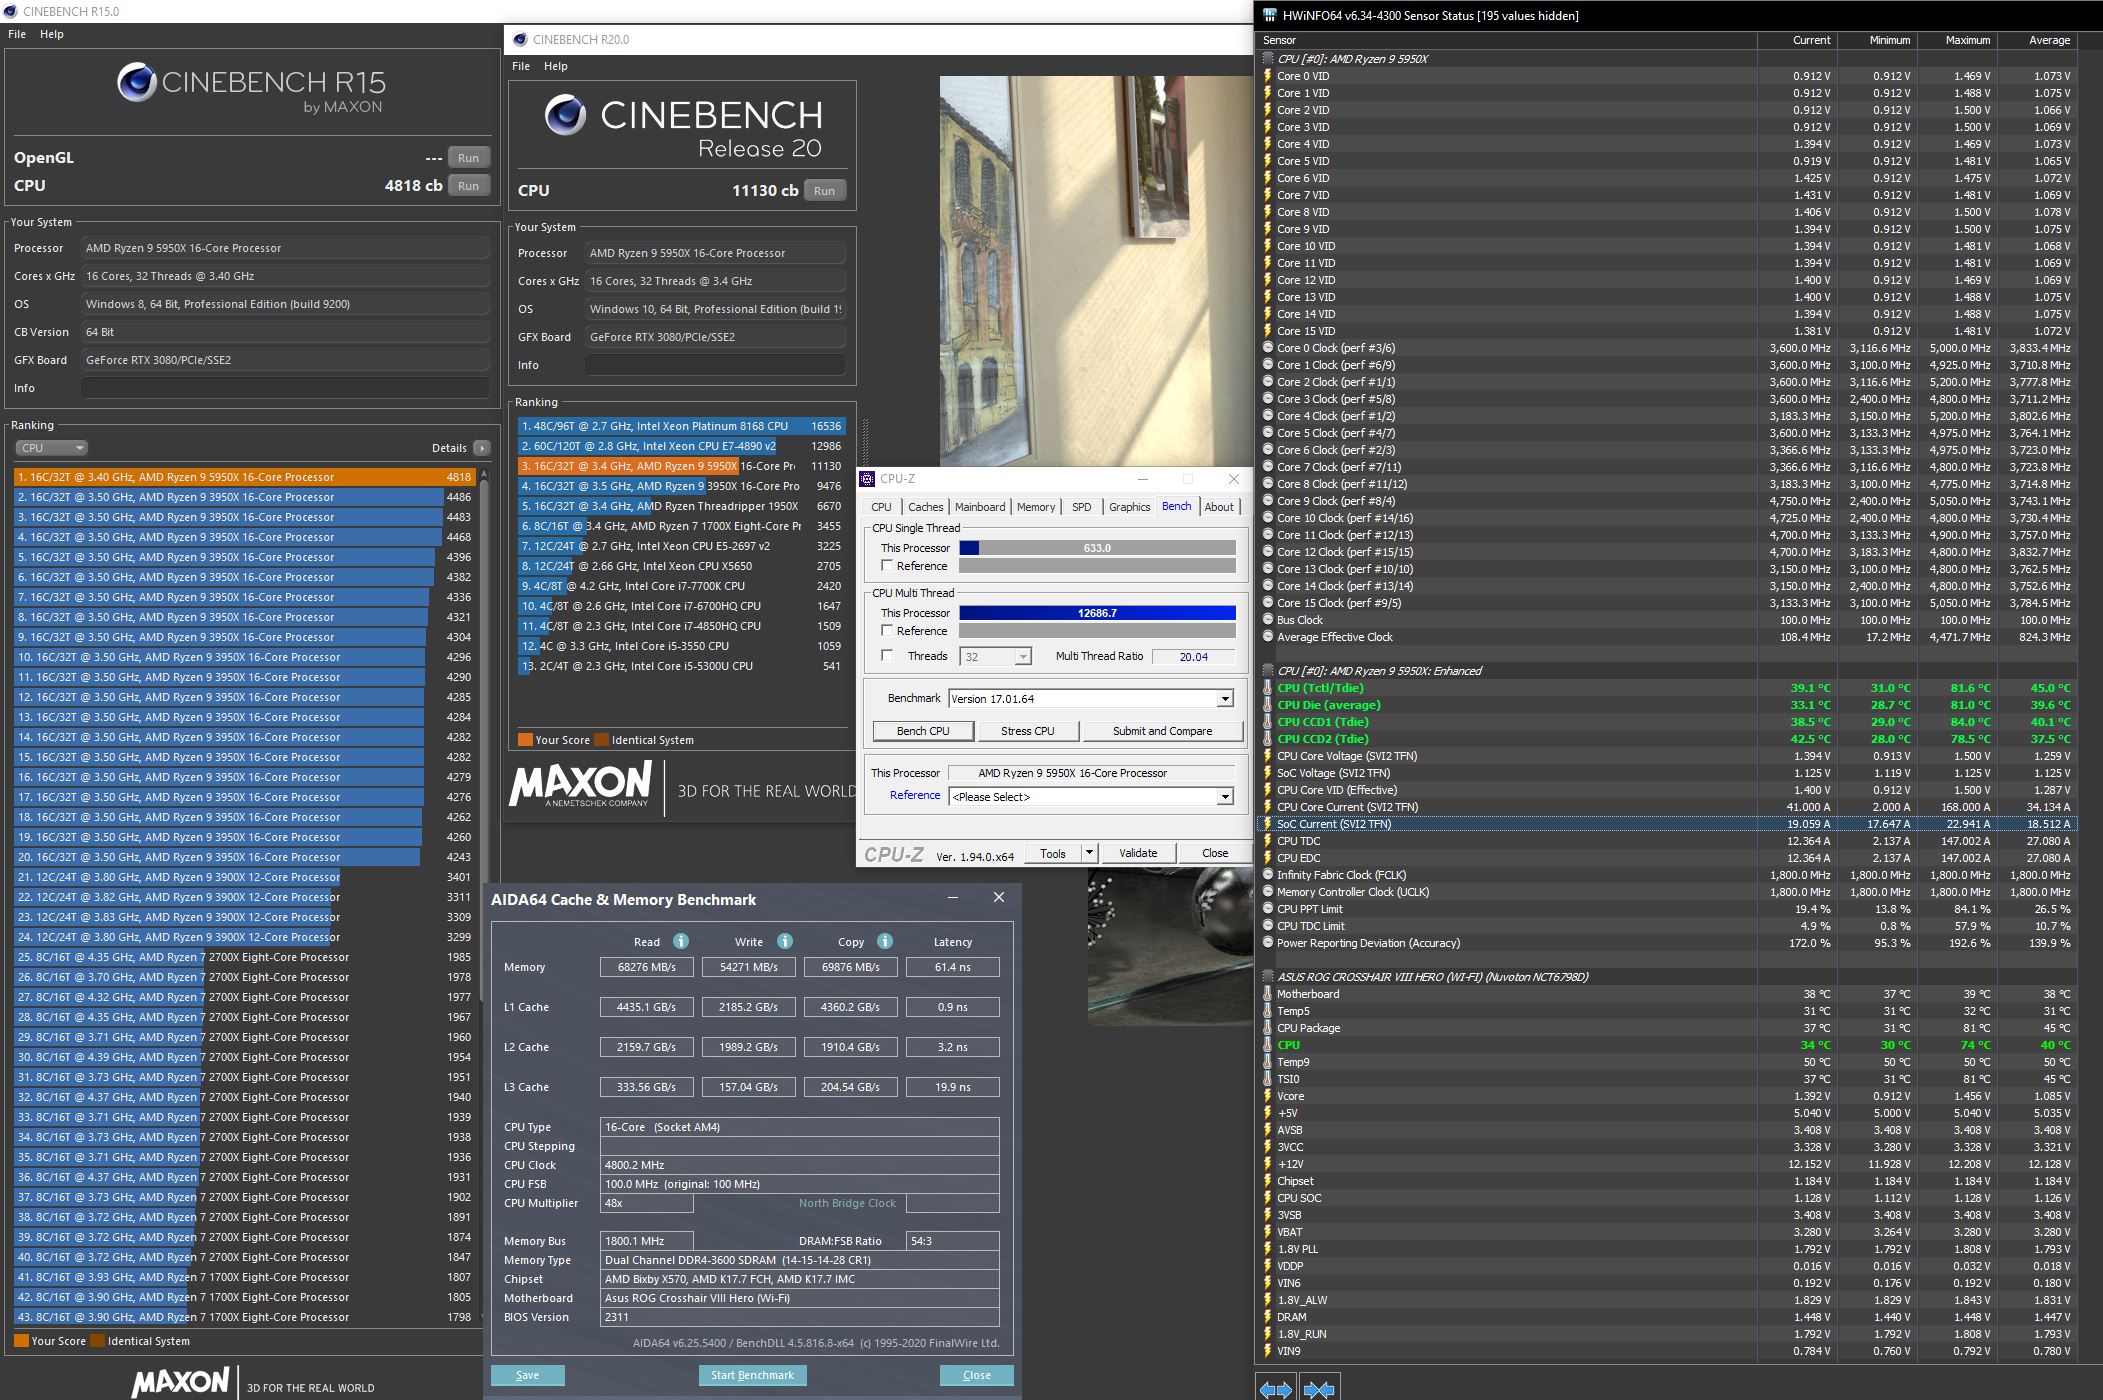Switch to the Mainboard tab in CPU-Z

(979, 507)
